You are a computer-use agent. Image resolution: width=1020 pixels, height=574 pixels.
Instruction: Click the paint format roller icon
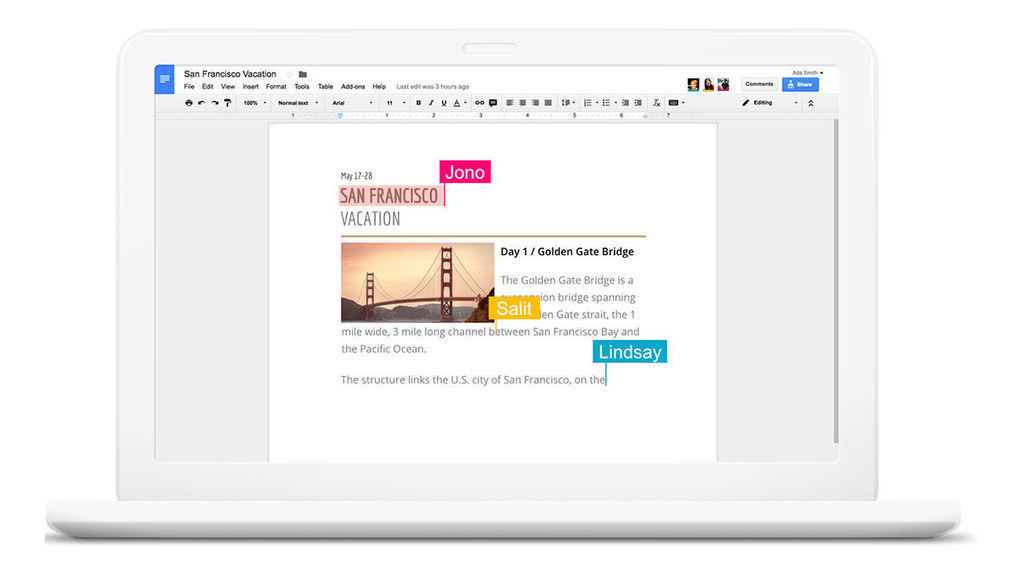click(x=228, y=103)
